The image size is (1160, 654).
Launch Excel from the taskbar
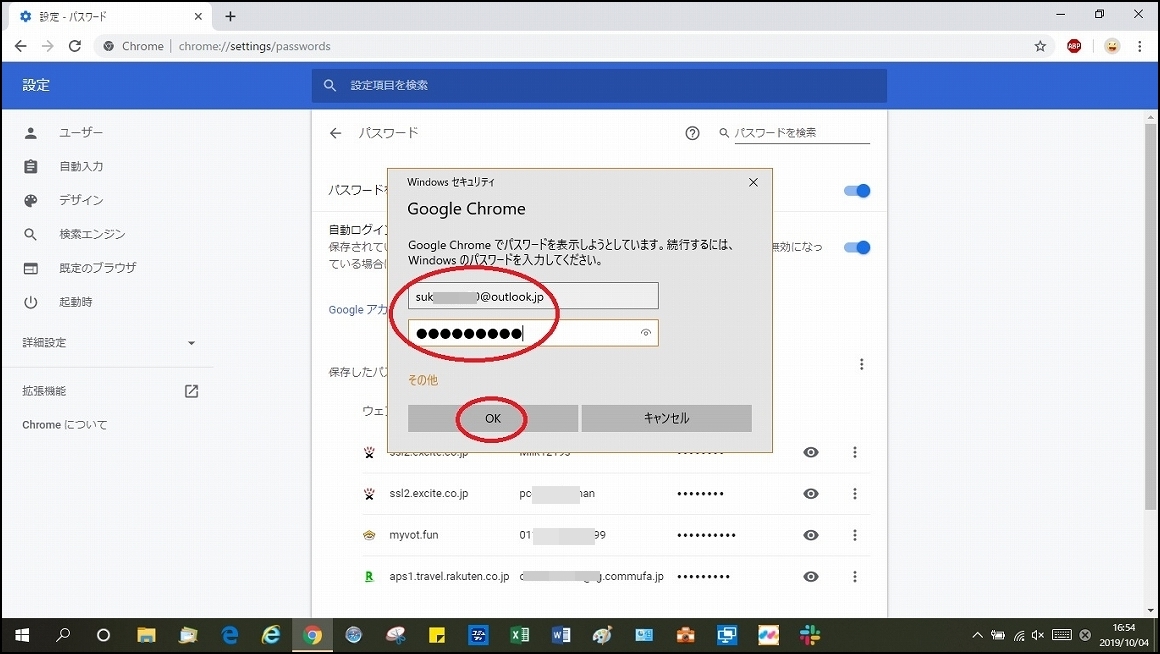520,635
